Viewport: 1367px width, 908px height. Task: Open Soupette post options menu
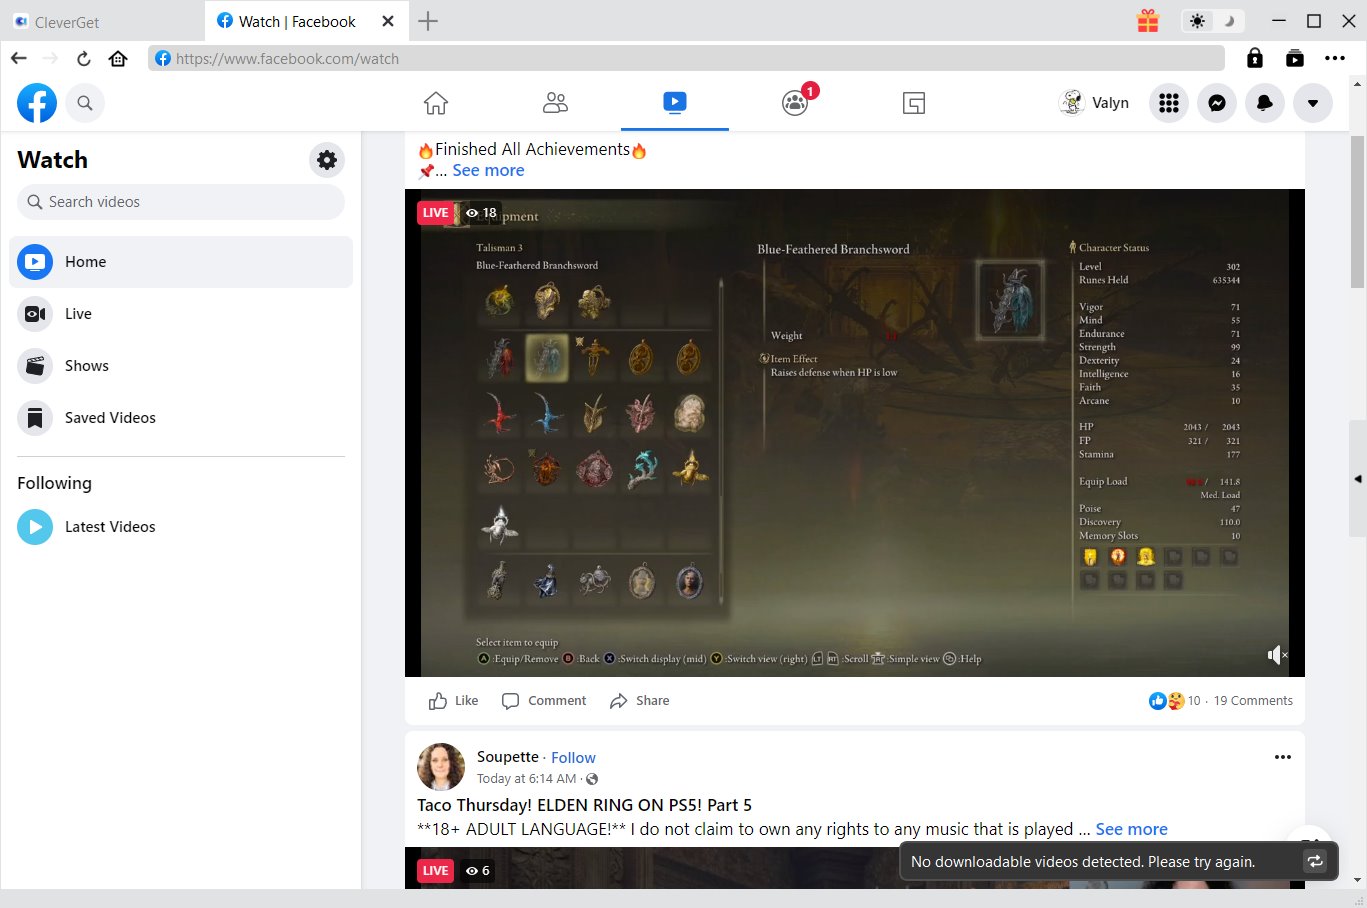(1283, 757)
